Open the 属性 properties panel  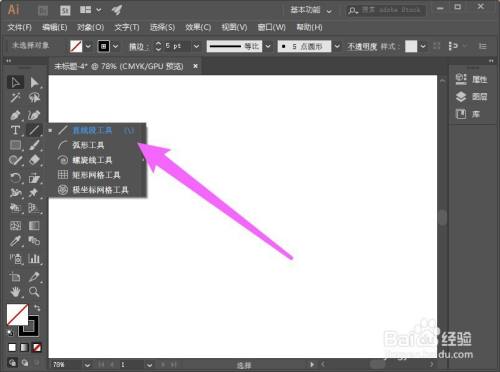coord(472,79)
